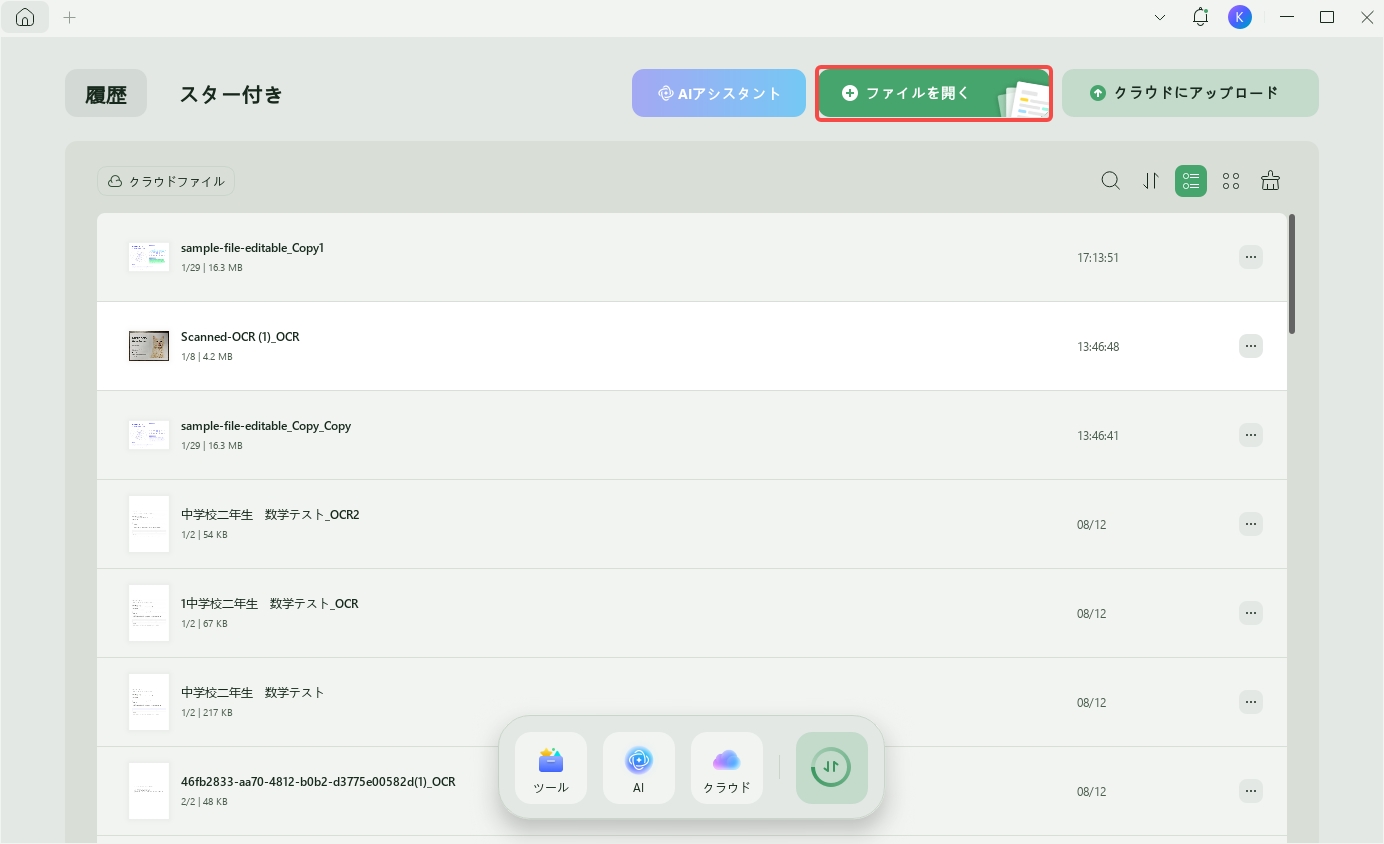1384x844 pixels.
Task: Open more options for 1中学校二年生 数学テスト_OCR
Action: (x=1250, y=613)
